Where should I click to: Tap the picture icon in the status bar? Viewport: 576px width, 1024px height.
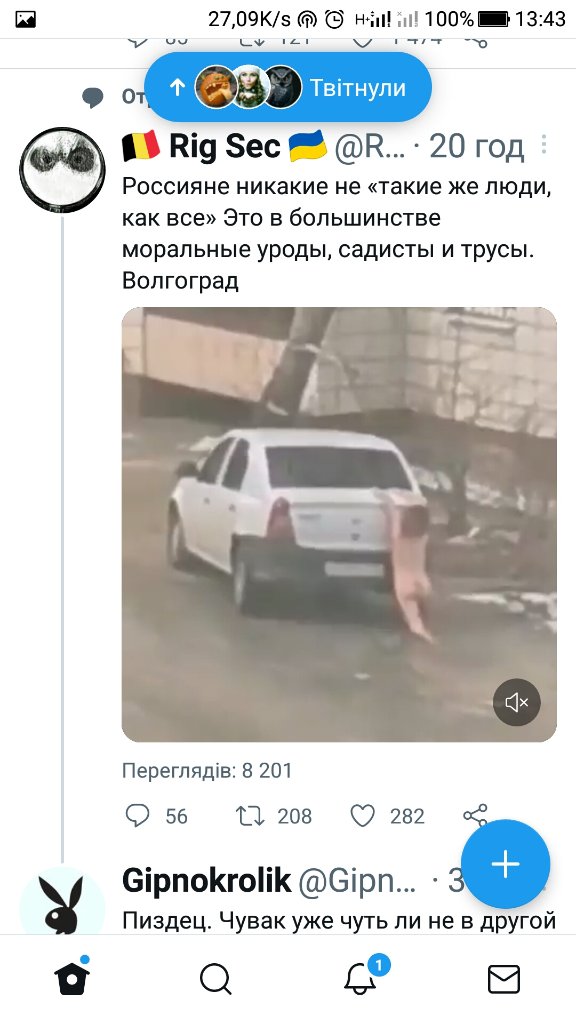coord(25,20)
